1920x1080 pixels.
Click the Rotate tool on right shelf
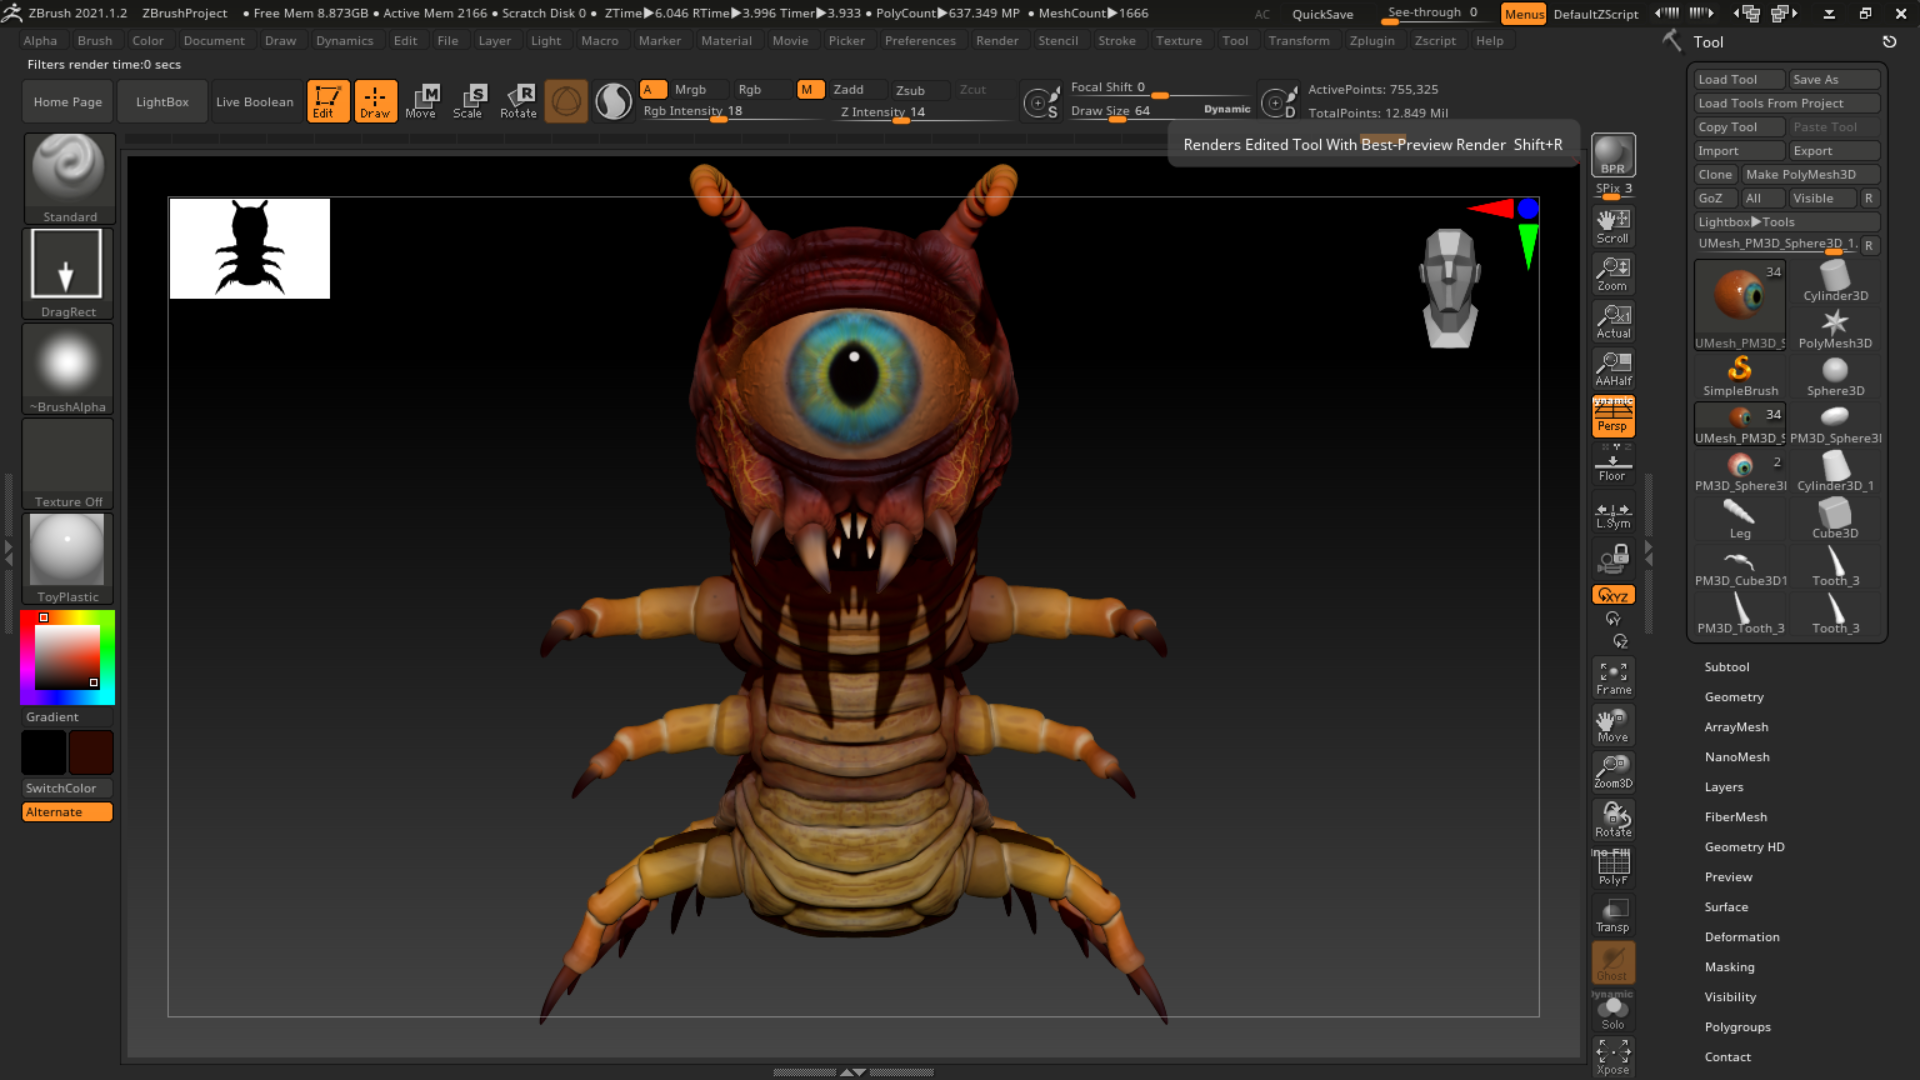(x=1612, y=819)
